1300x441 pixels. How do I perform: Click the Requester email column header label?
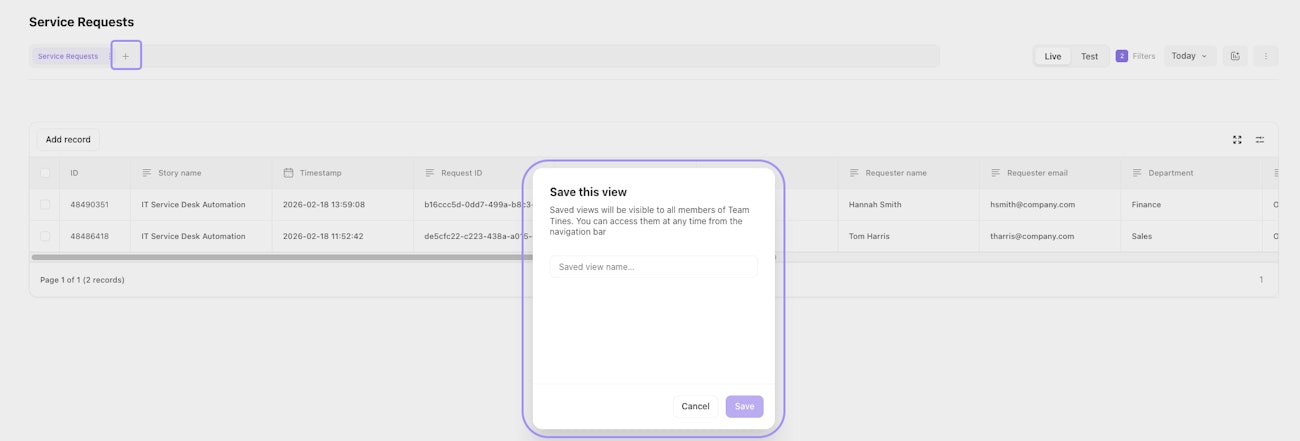[x=1037, y=173]
